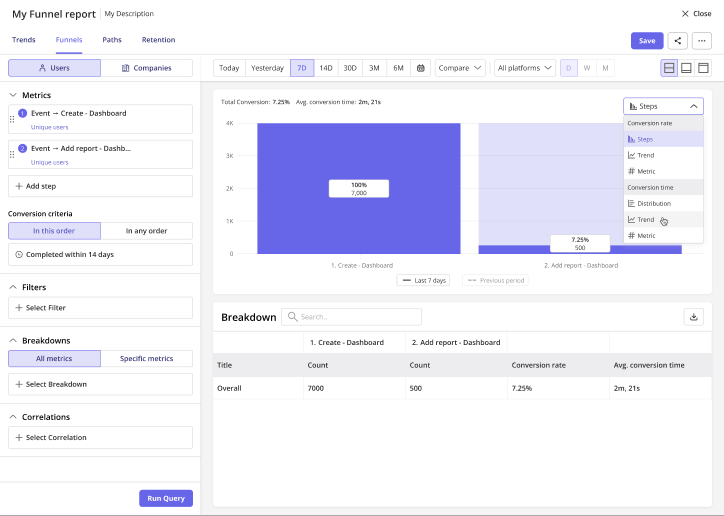Click Select Breakdown
This screenshot has height=516, width=724.
(x=100, y=384)
